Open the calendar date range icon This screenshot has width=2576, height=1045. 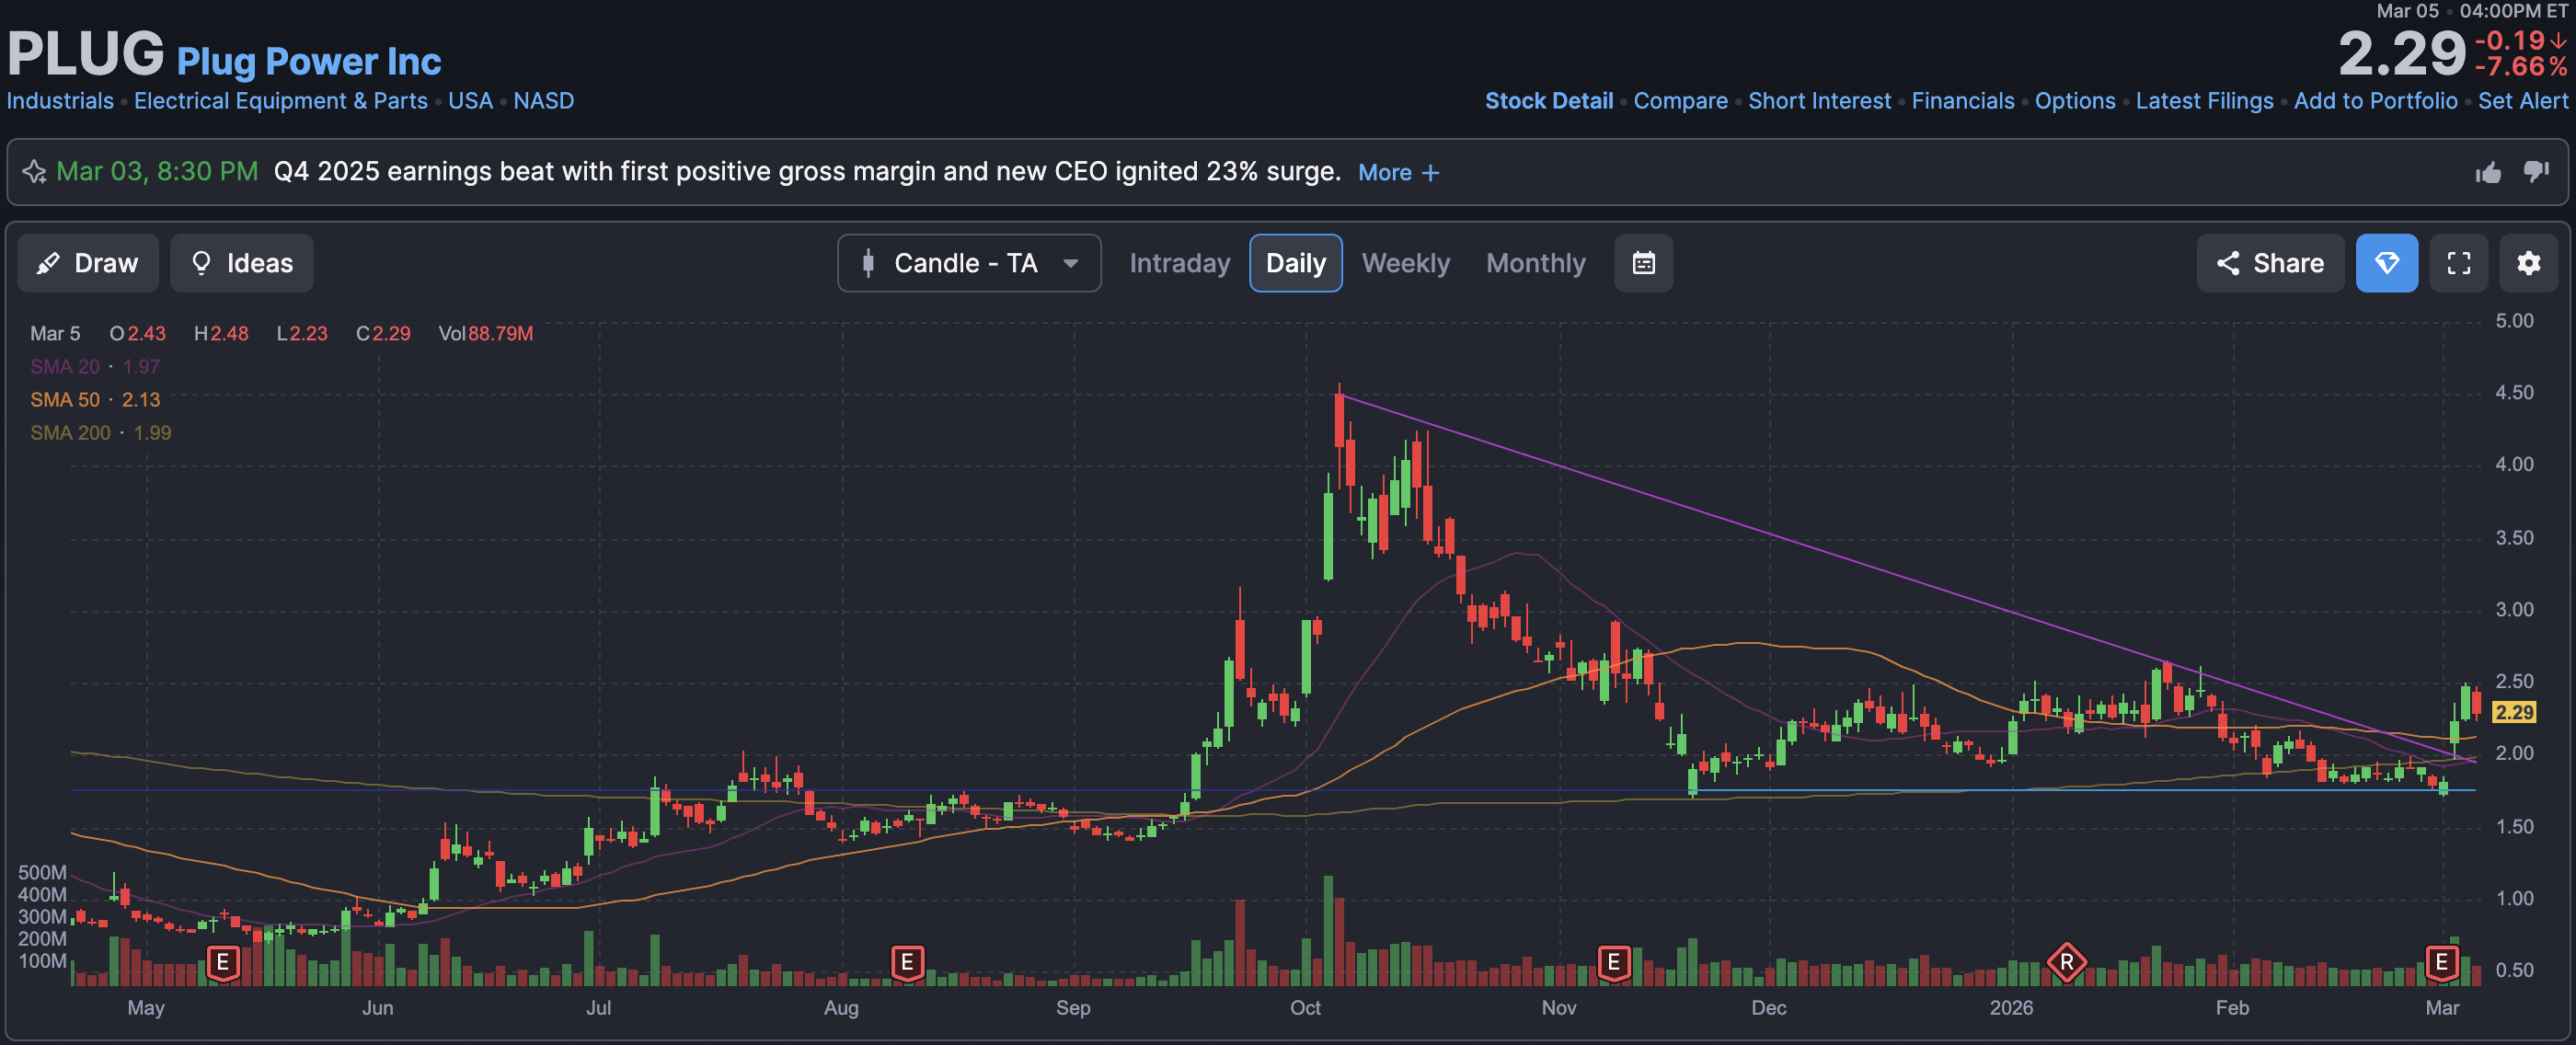click(1643, 263)
